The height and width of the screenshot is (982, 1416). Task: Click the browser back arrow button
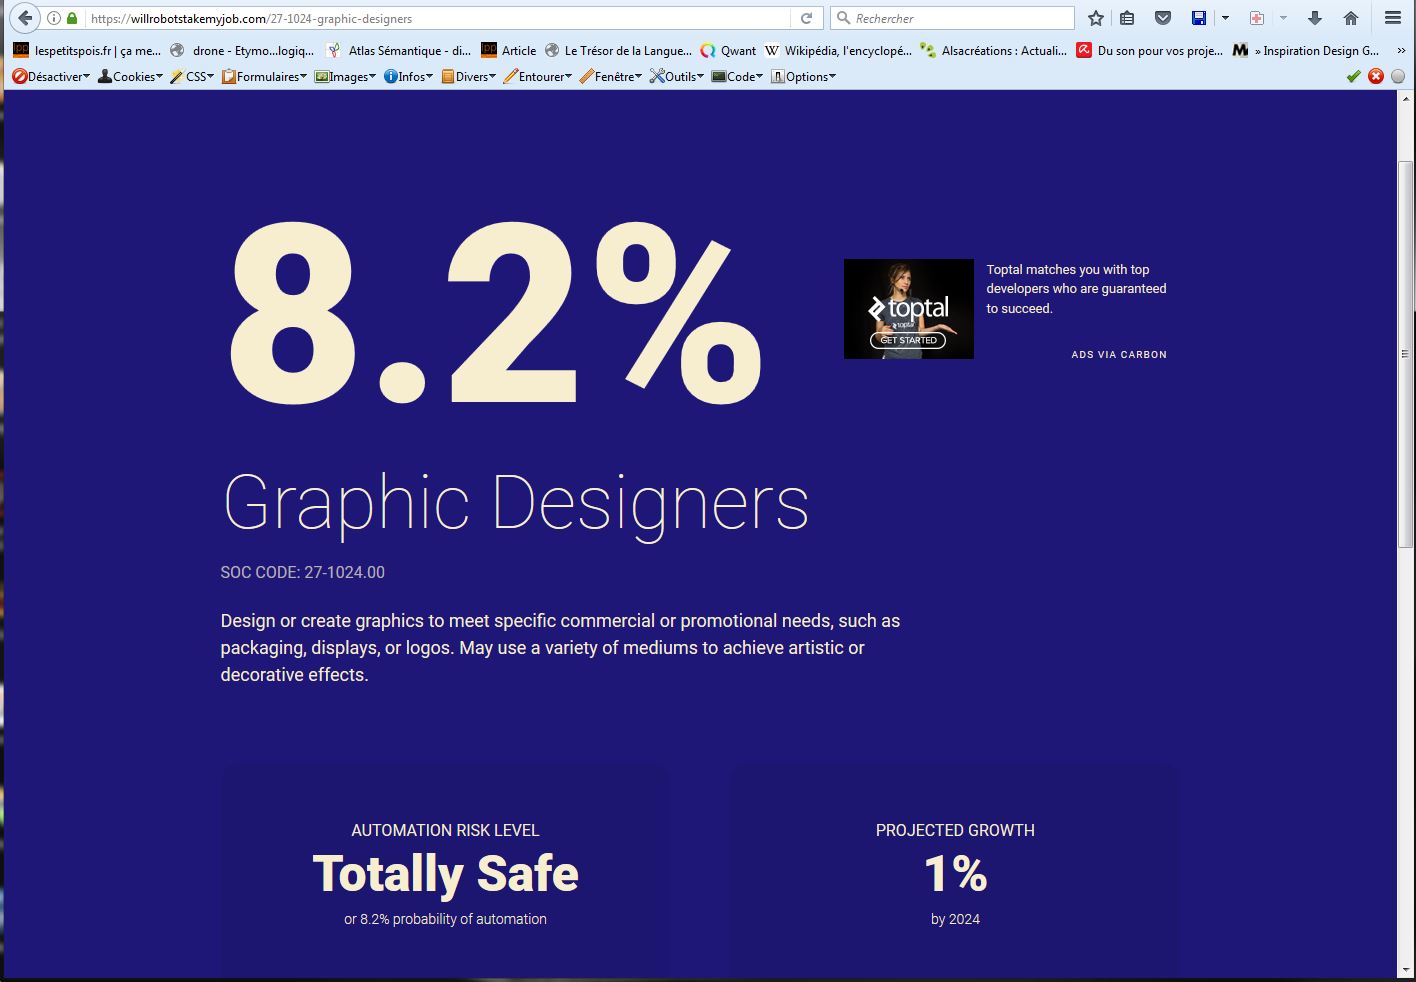click(x=25, y=18)
